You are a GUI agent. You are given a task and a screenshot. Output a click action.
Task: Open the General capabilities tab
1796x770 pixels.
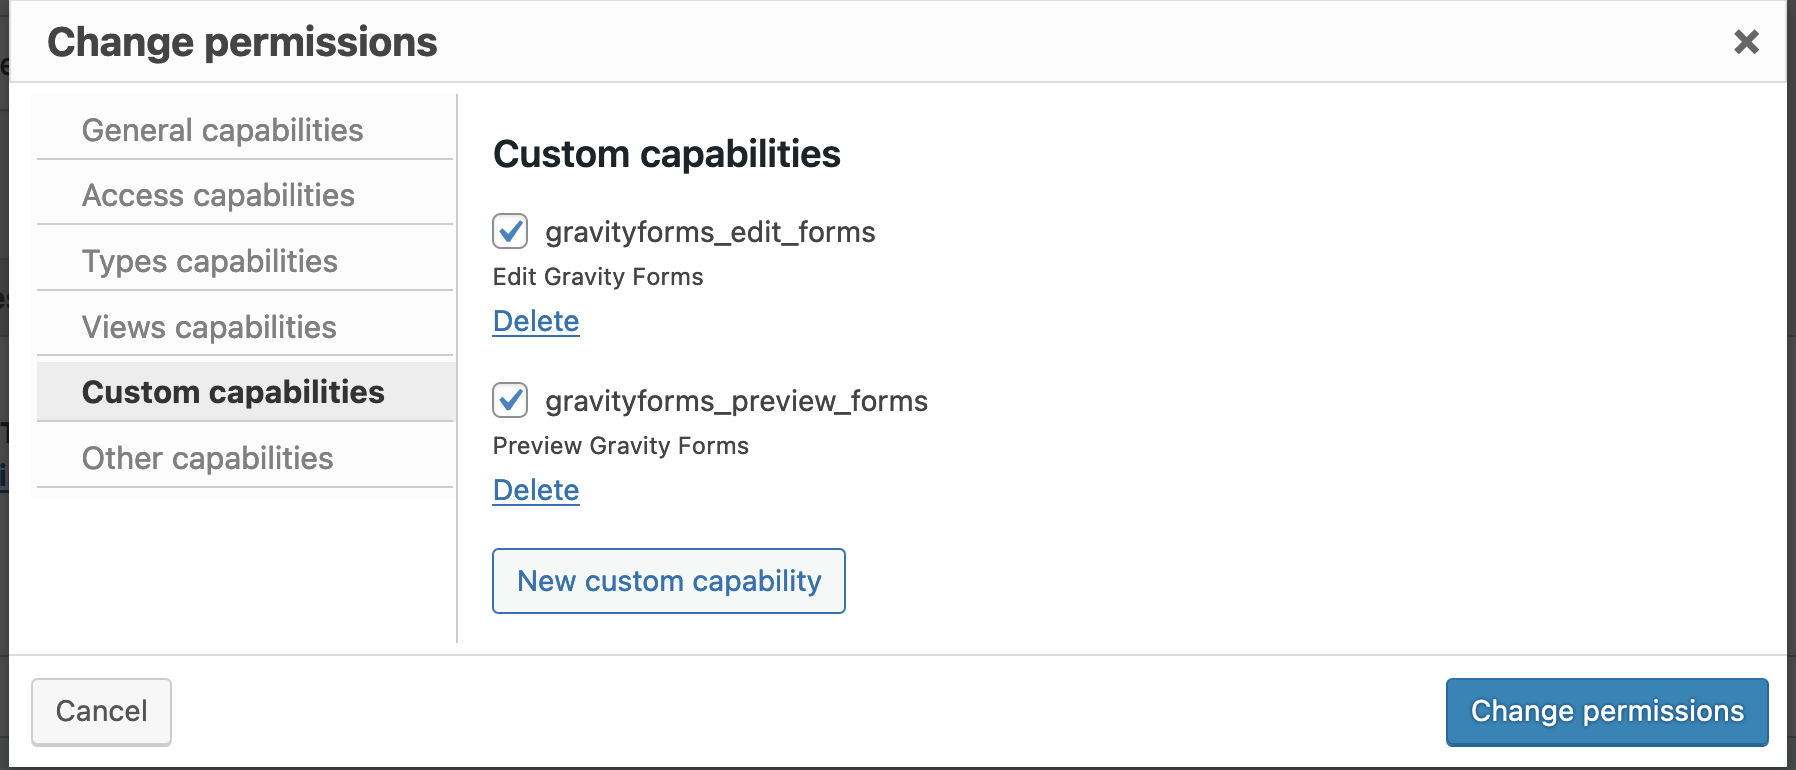[245, 130]
